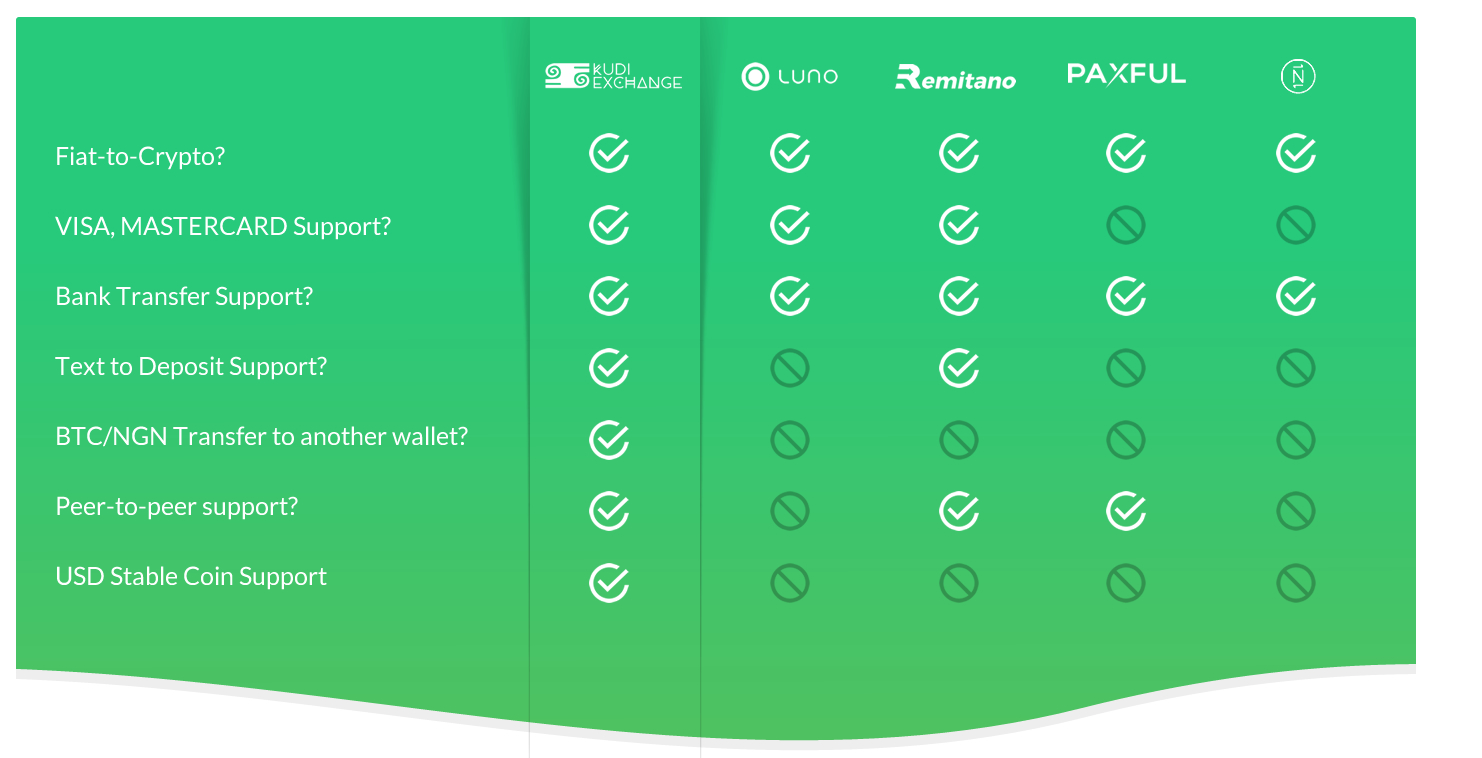Click Kudi Exchange checkmark for USD Stable Coin Support

click(609, 582)
